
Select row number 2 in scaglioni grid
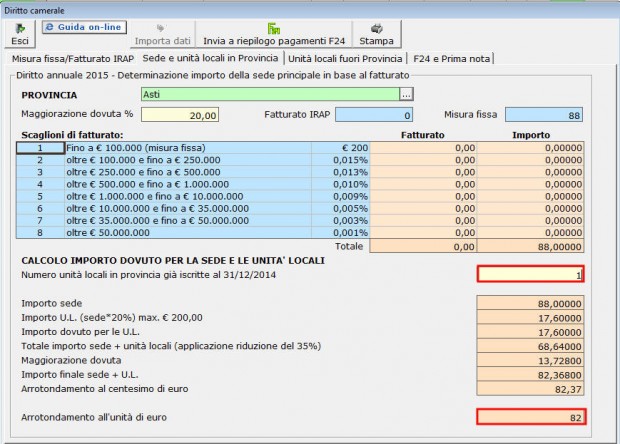pyautogui.click(x=40, y=160)
